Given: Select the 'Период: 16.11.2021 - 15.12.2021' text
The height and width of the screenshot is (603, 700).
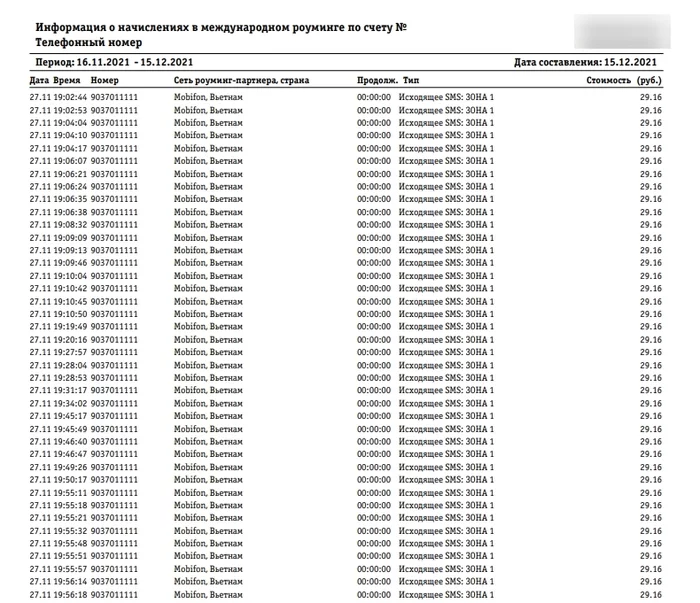Looking at the screenshot, I should 114,62.
